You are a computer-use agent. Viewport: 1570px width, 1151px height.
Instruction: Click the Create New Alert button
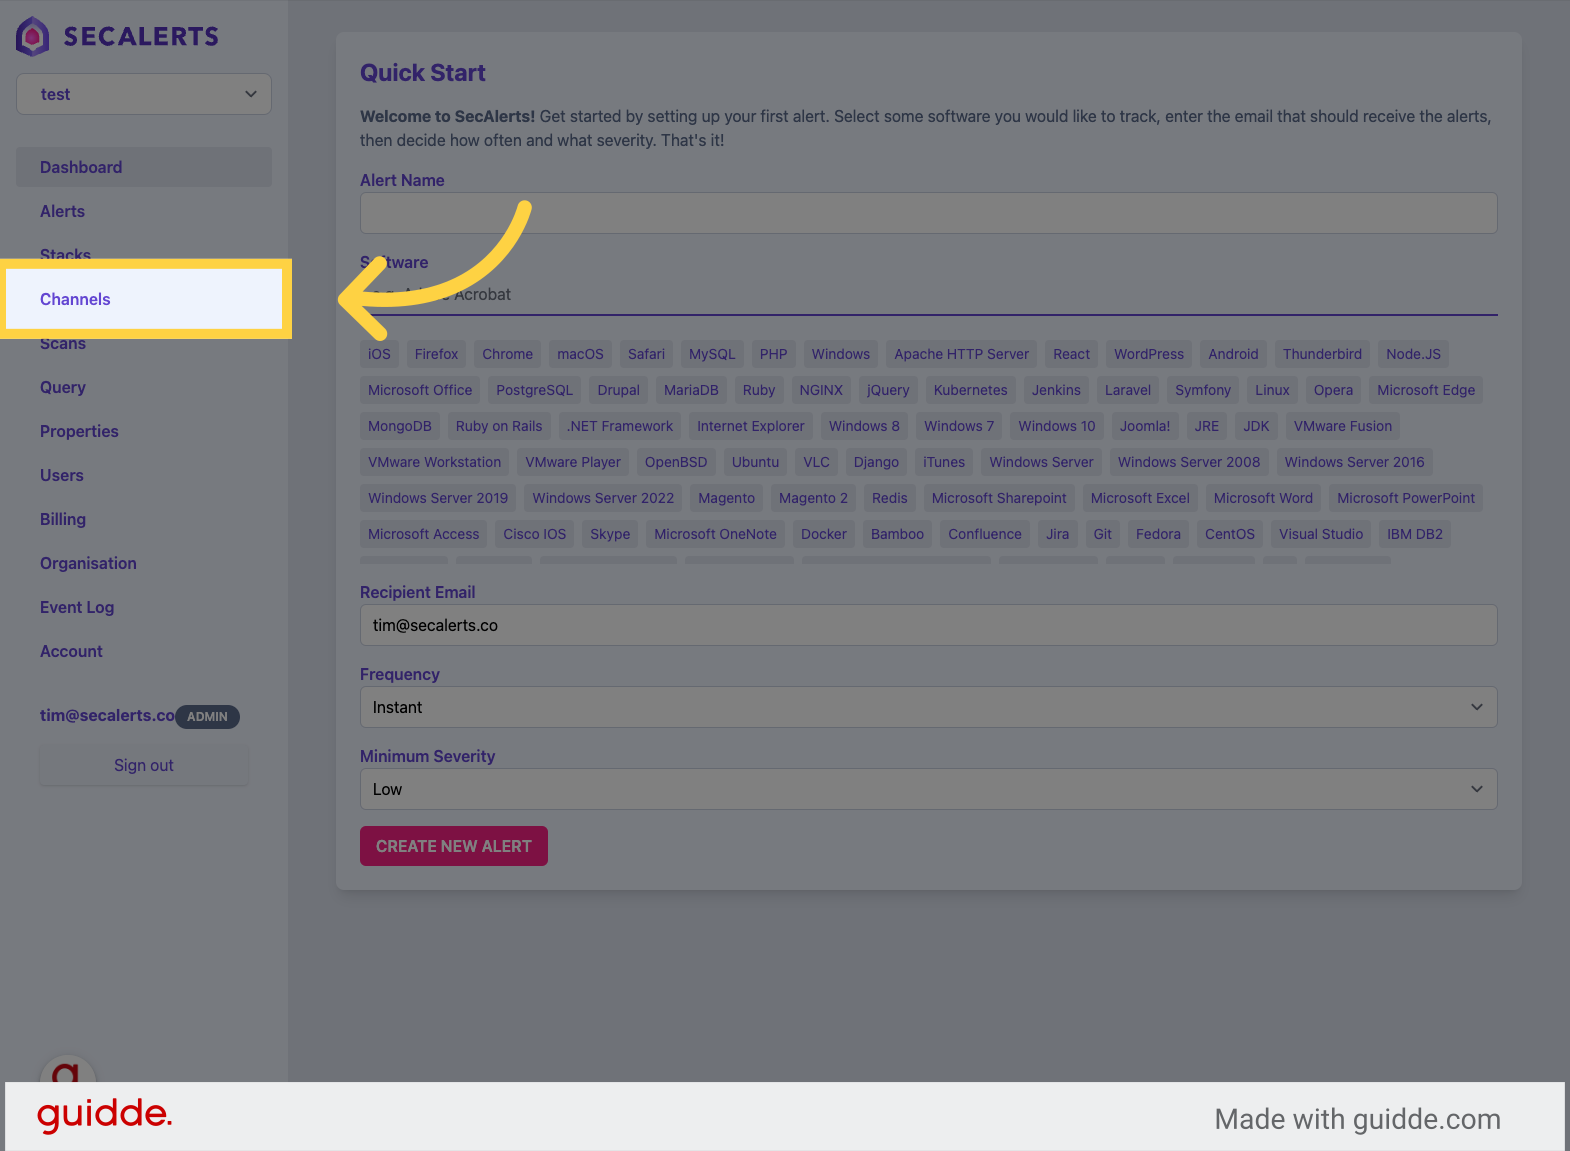click(454, 846)
